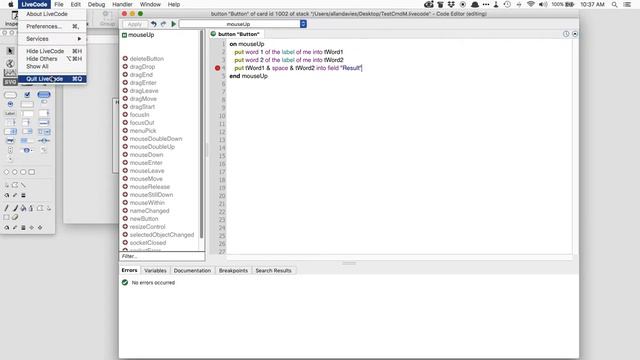Open the Debug menu in menu bar
Screen dimensions: 640x360
tap(96, 4)
